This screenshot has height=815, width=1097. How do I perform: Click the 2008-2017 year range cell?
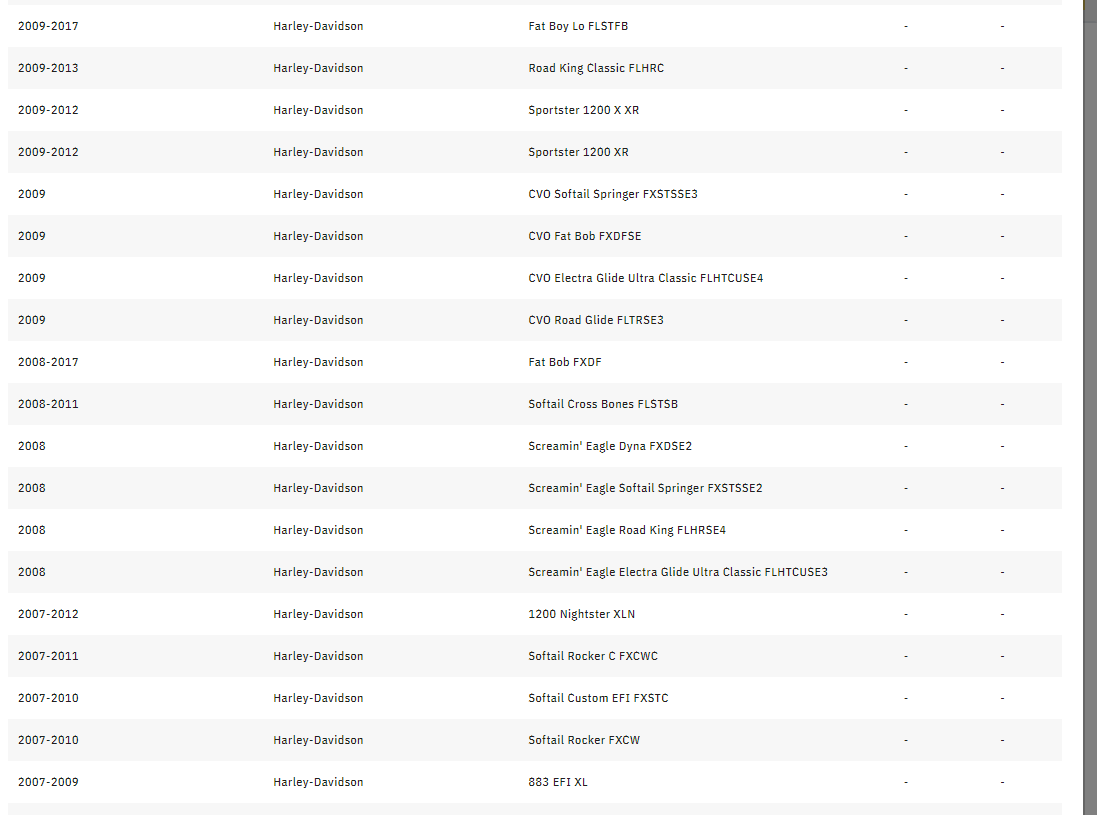[x=48, y=362]
